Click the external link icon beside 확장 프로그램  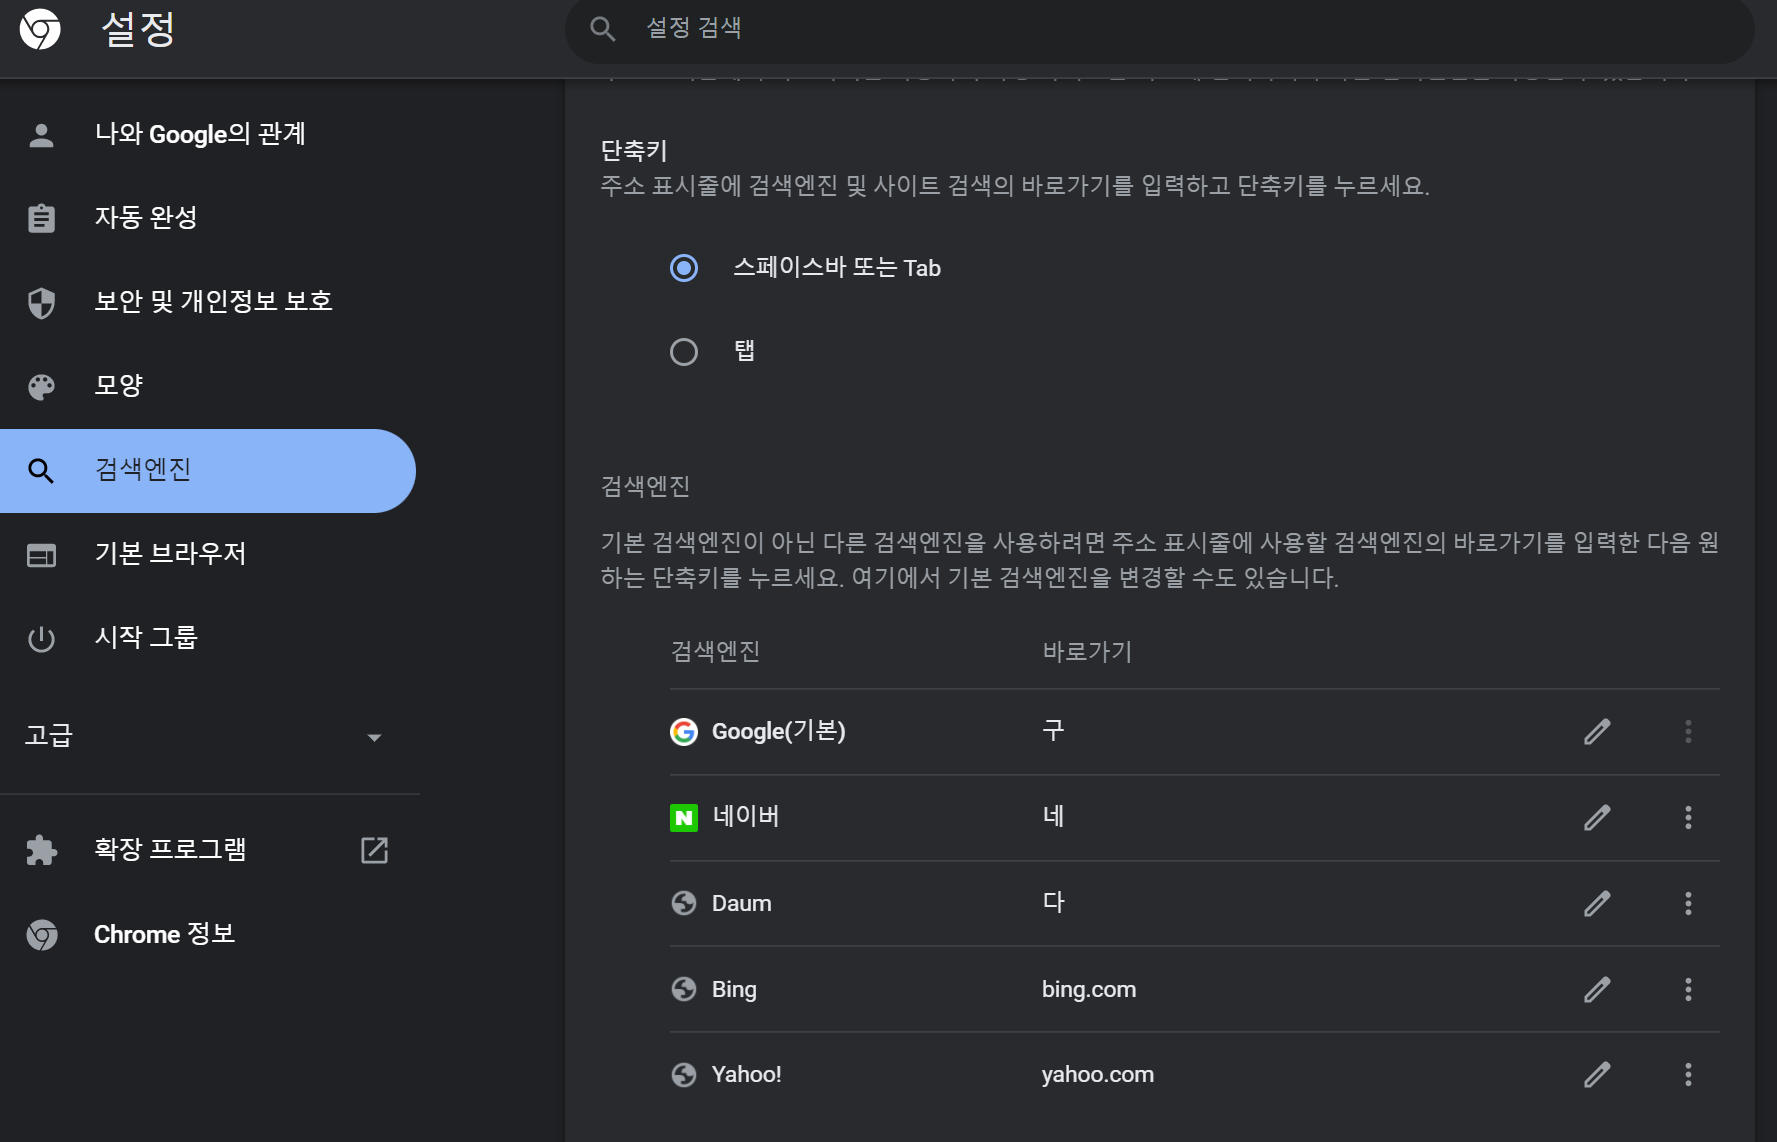[374, 850]
